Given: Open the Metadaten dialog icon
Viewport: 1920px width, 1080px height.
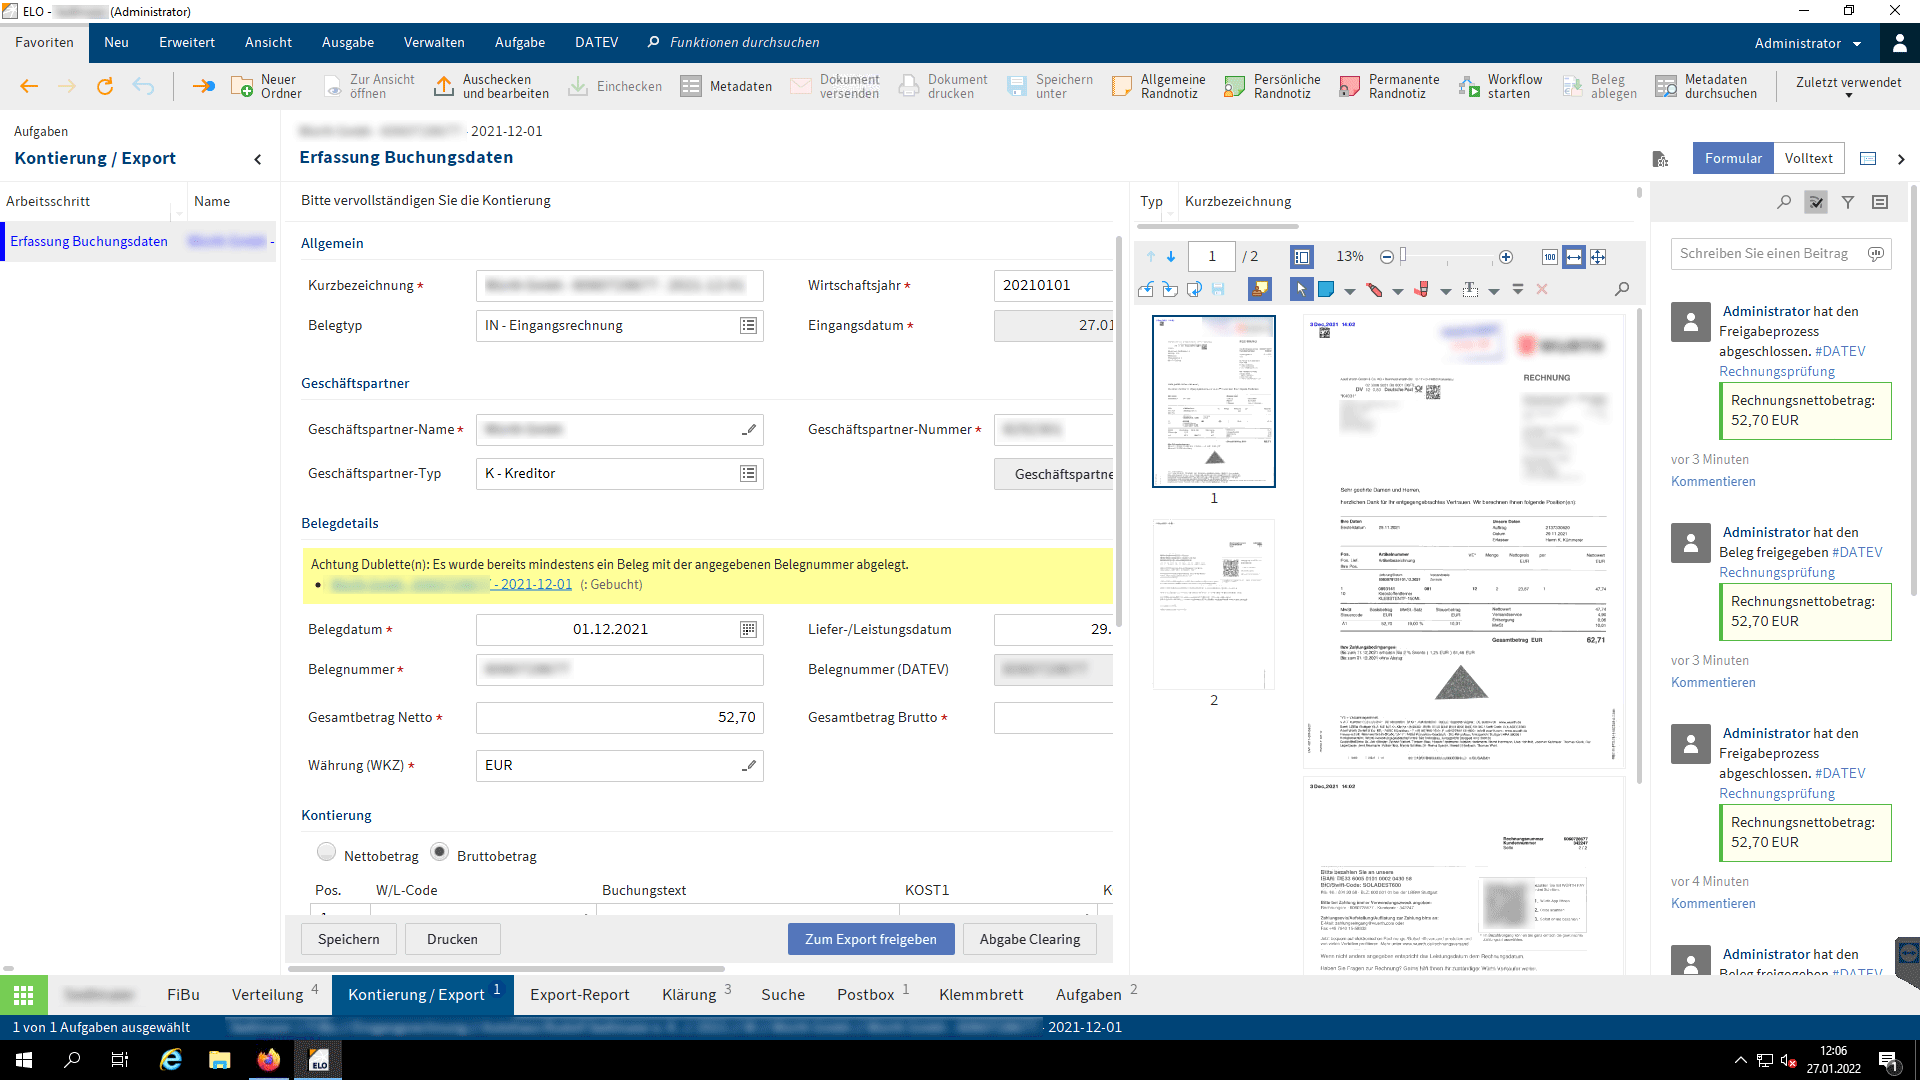Looking at the screenshot, I should (x=691, y=86).
